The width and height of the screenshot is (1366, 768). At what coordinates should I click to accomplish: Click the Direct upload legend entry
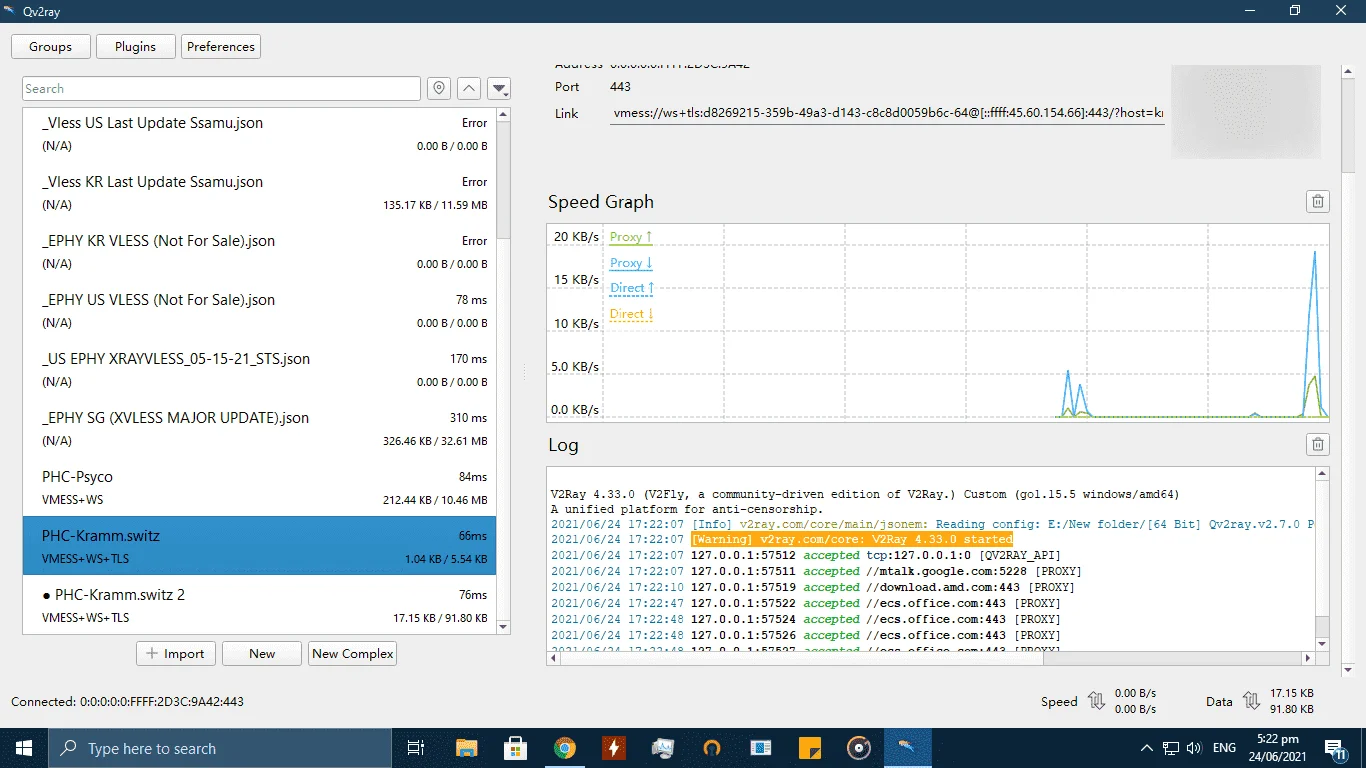tap(632, 288)
